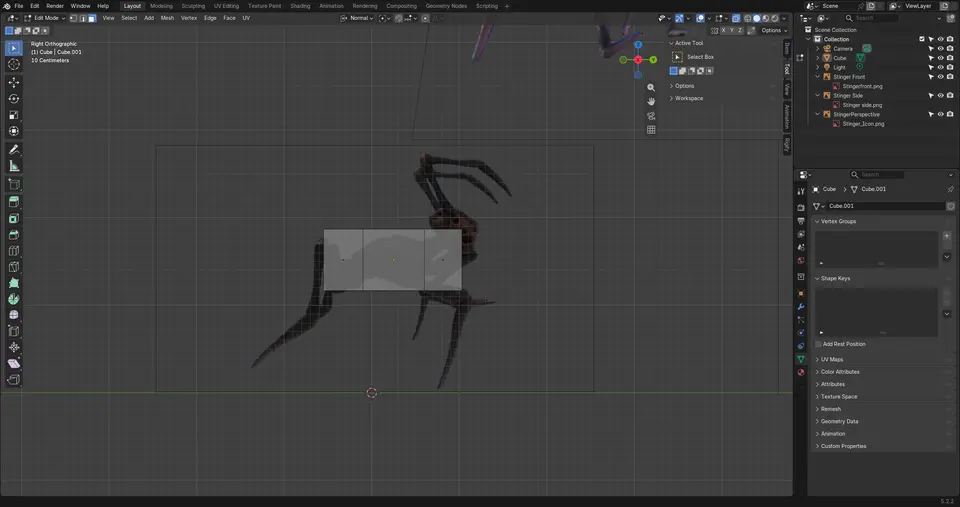Viewport: 960px width, 507px height.
Task: Hide Cube with its eye icon
Action: (x=940, y=58)
